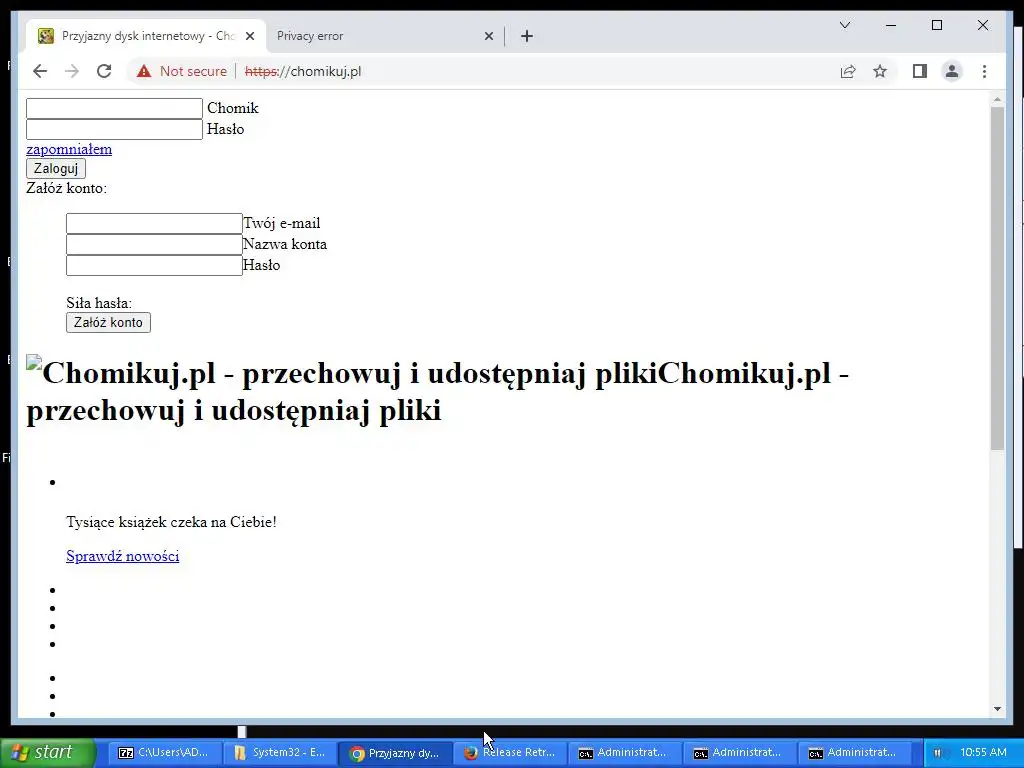The width and height of the screenshot is (1024, 768).
Task: Click broken Chomikuj.pl logo image
Action: click(x=34, y=364)
